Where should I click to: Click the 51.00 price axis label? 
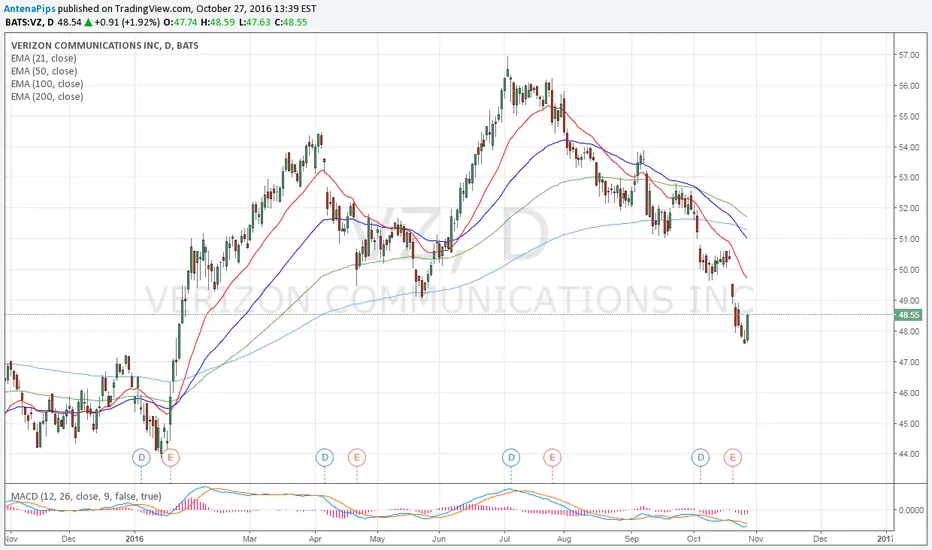coord(909,239)
